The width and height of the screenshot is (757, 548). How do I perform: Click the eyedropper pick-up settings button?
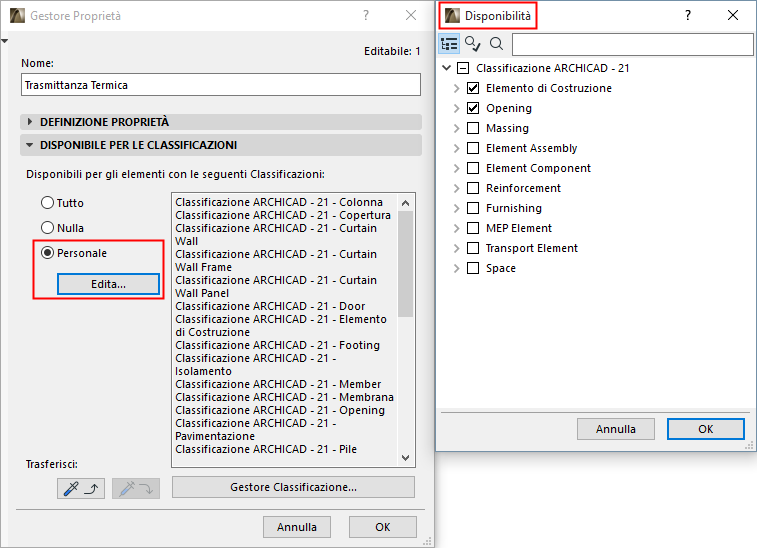[81, 488]
